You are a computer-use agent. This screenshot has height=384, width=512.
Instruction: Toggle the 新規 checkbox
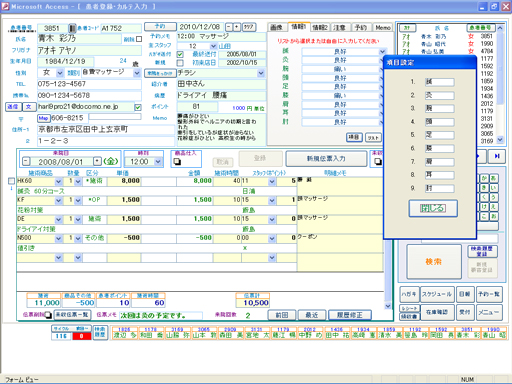coord(180,63)
